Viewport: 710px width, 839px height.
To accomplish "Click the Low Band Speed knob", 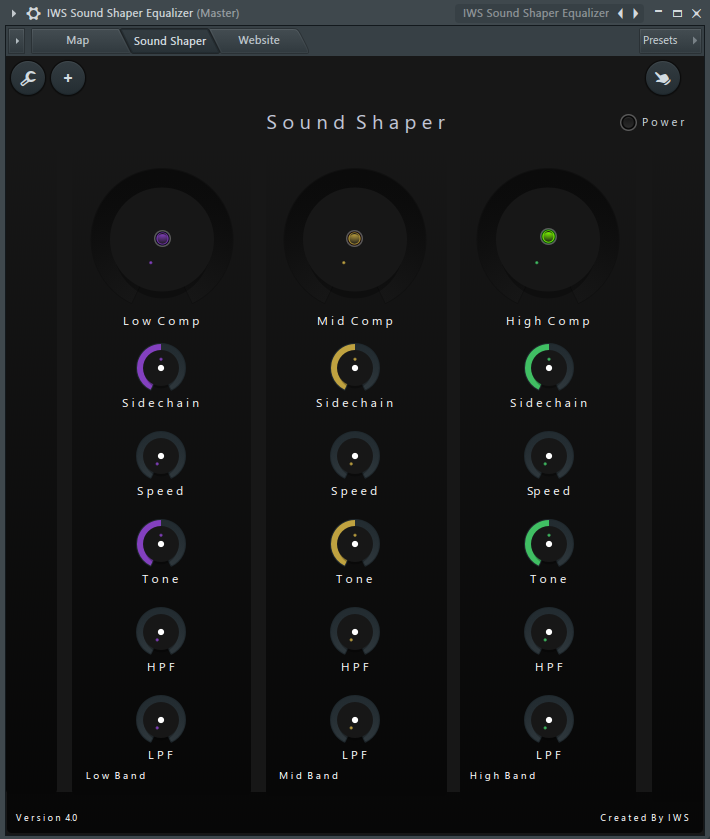I will [x=161, y=456].
